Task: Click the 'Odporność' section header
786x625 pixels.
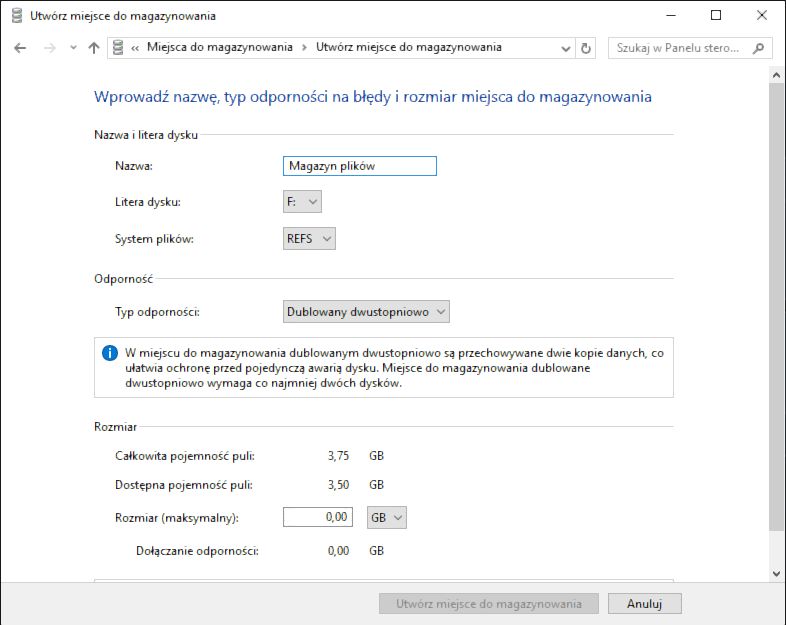Action: tap(124, 279)
